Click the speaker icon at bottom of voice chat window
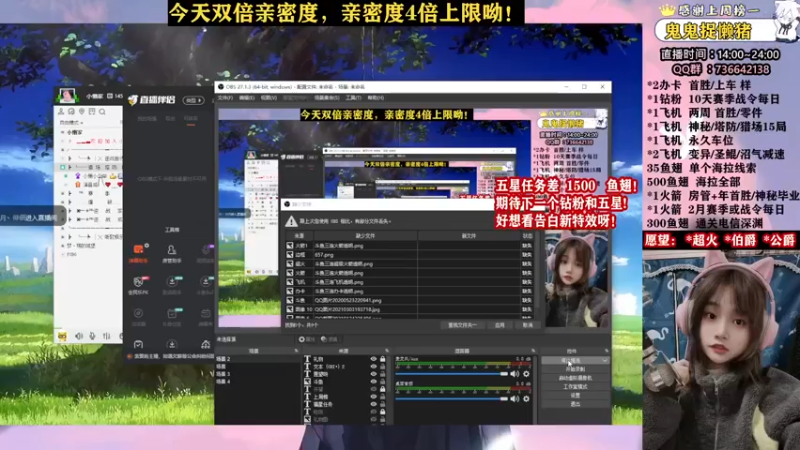 point(79,336)
